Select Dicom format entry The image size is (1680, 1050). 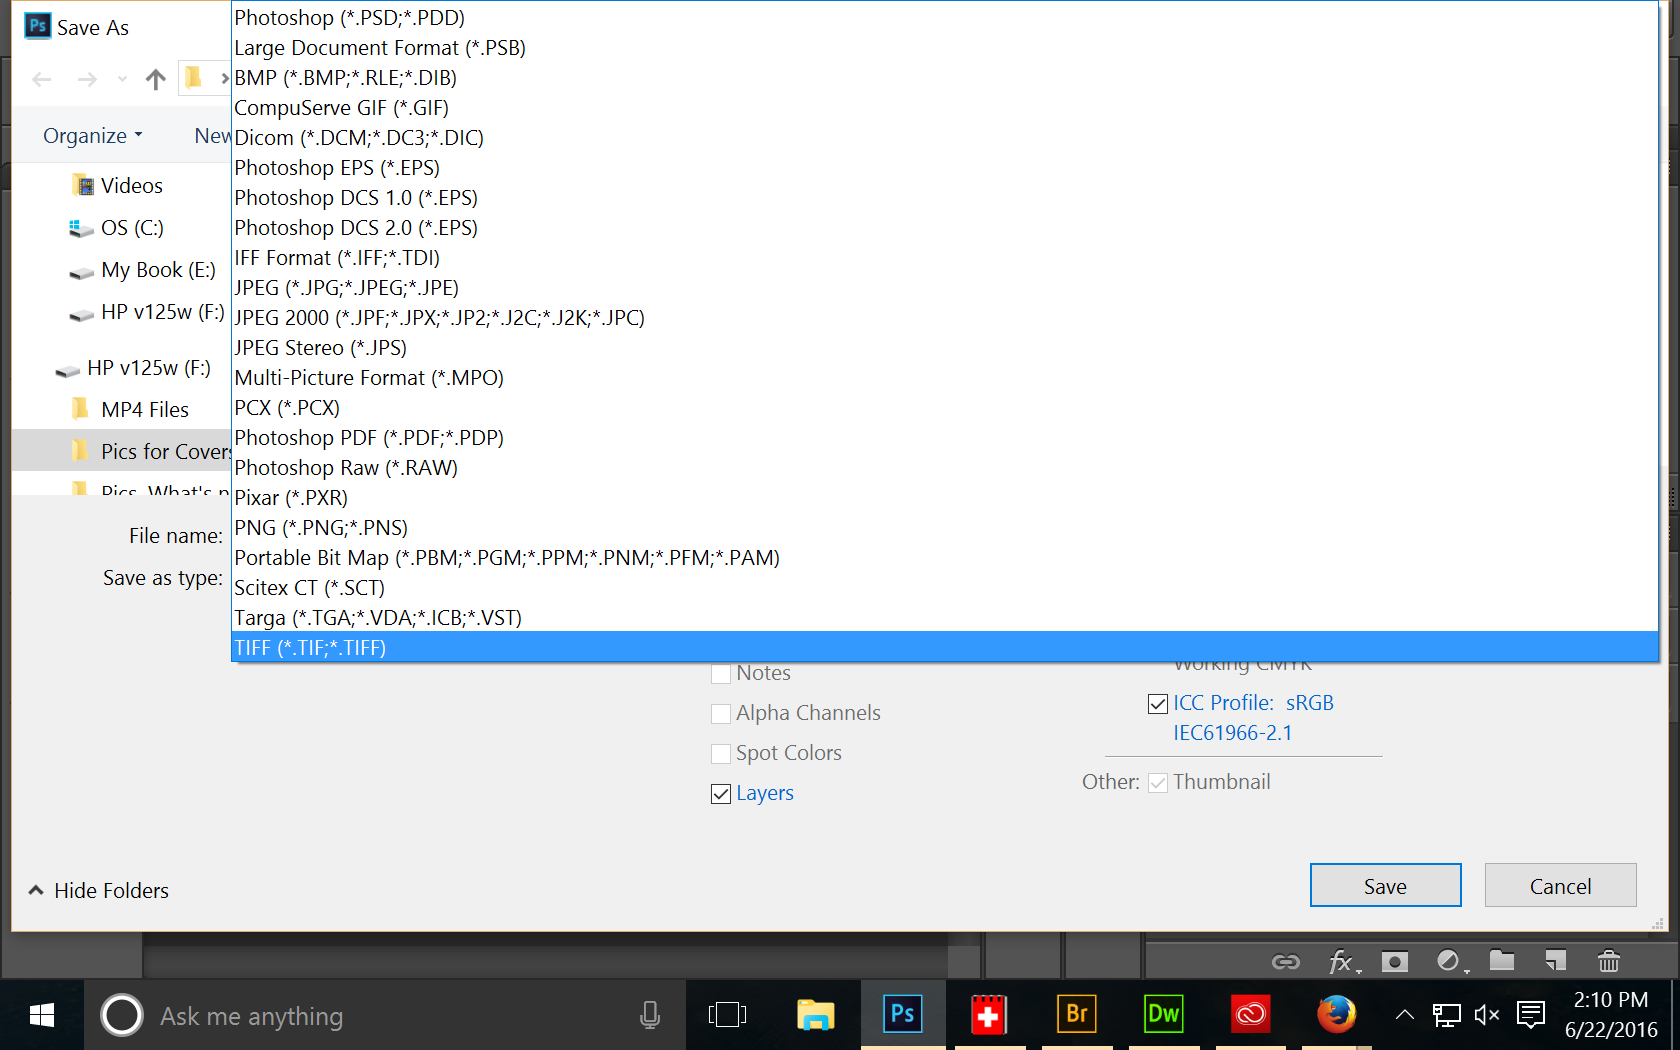[945, 138]
